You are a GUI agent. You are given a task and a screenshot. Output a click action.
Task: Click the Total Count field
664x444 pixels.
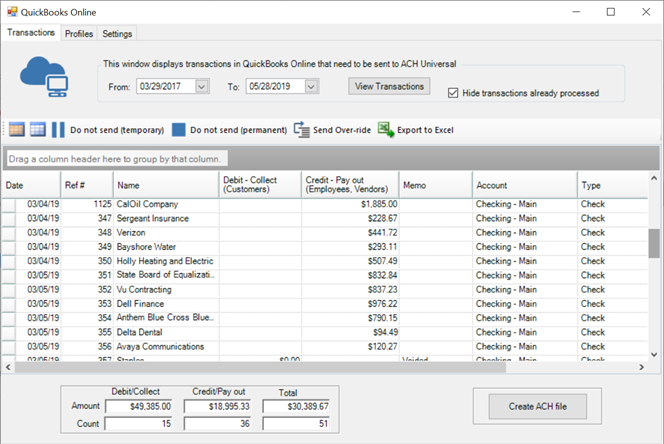tap(296, 423)
